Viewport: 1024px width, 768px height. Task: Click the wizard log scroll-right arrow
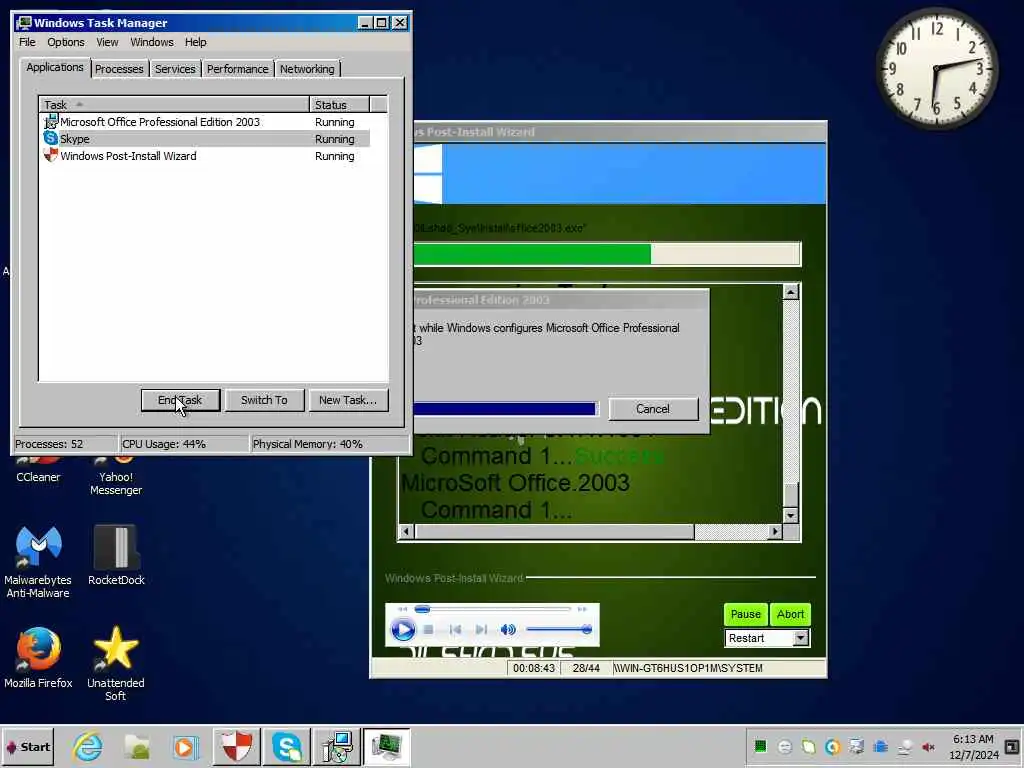775,532
